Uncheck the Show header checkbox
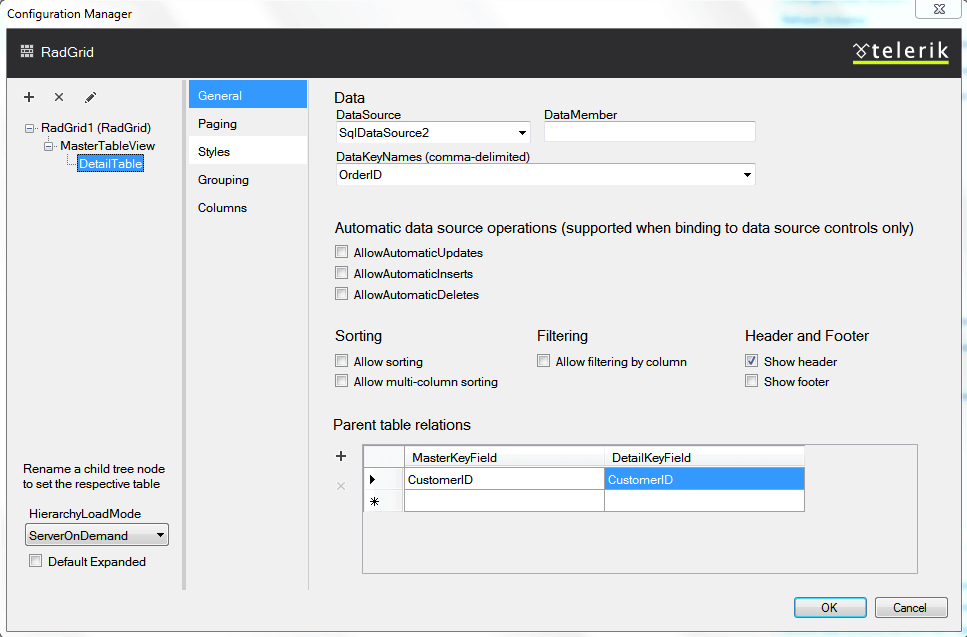967x637 pixels. [x=752, y=362]
